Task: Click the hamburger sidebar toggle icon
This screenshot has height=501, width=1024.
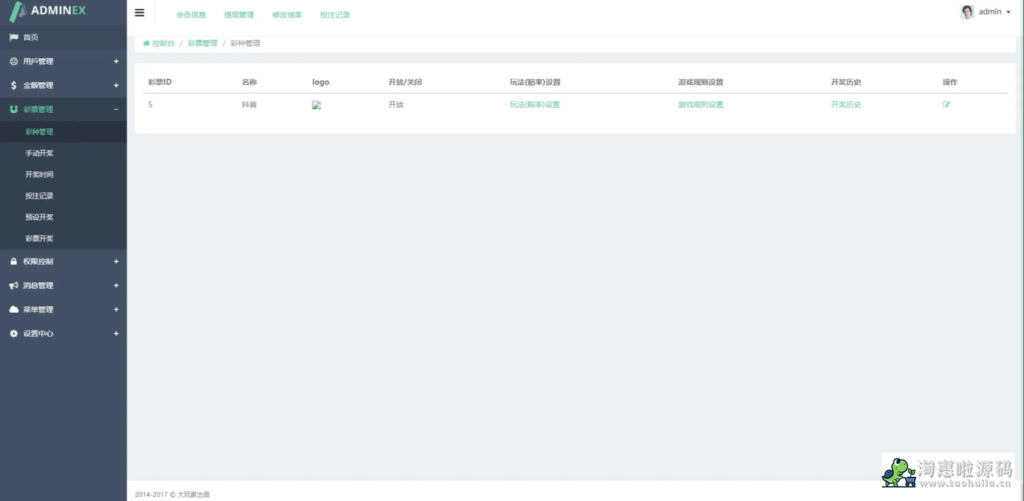Action: click(x=139, y=13)
